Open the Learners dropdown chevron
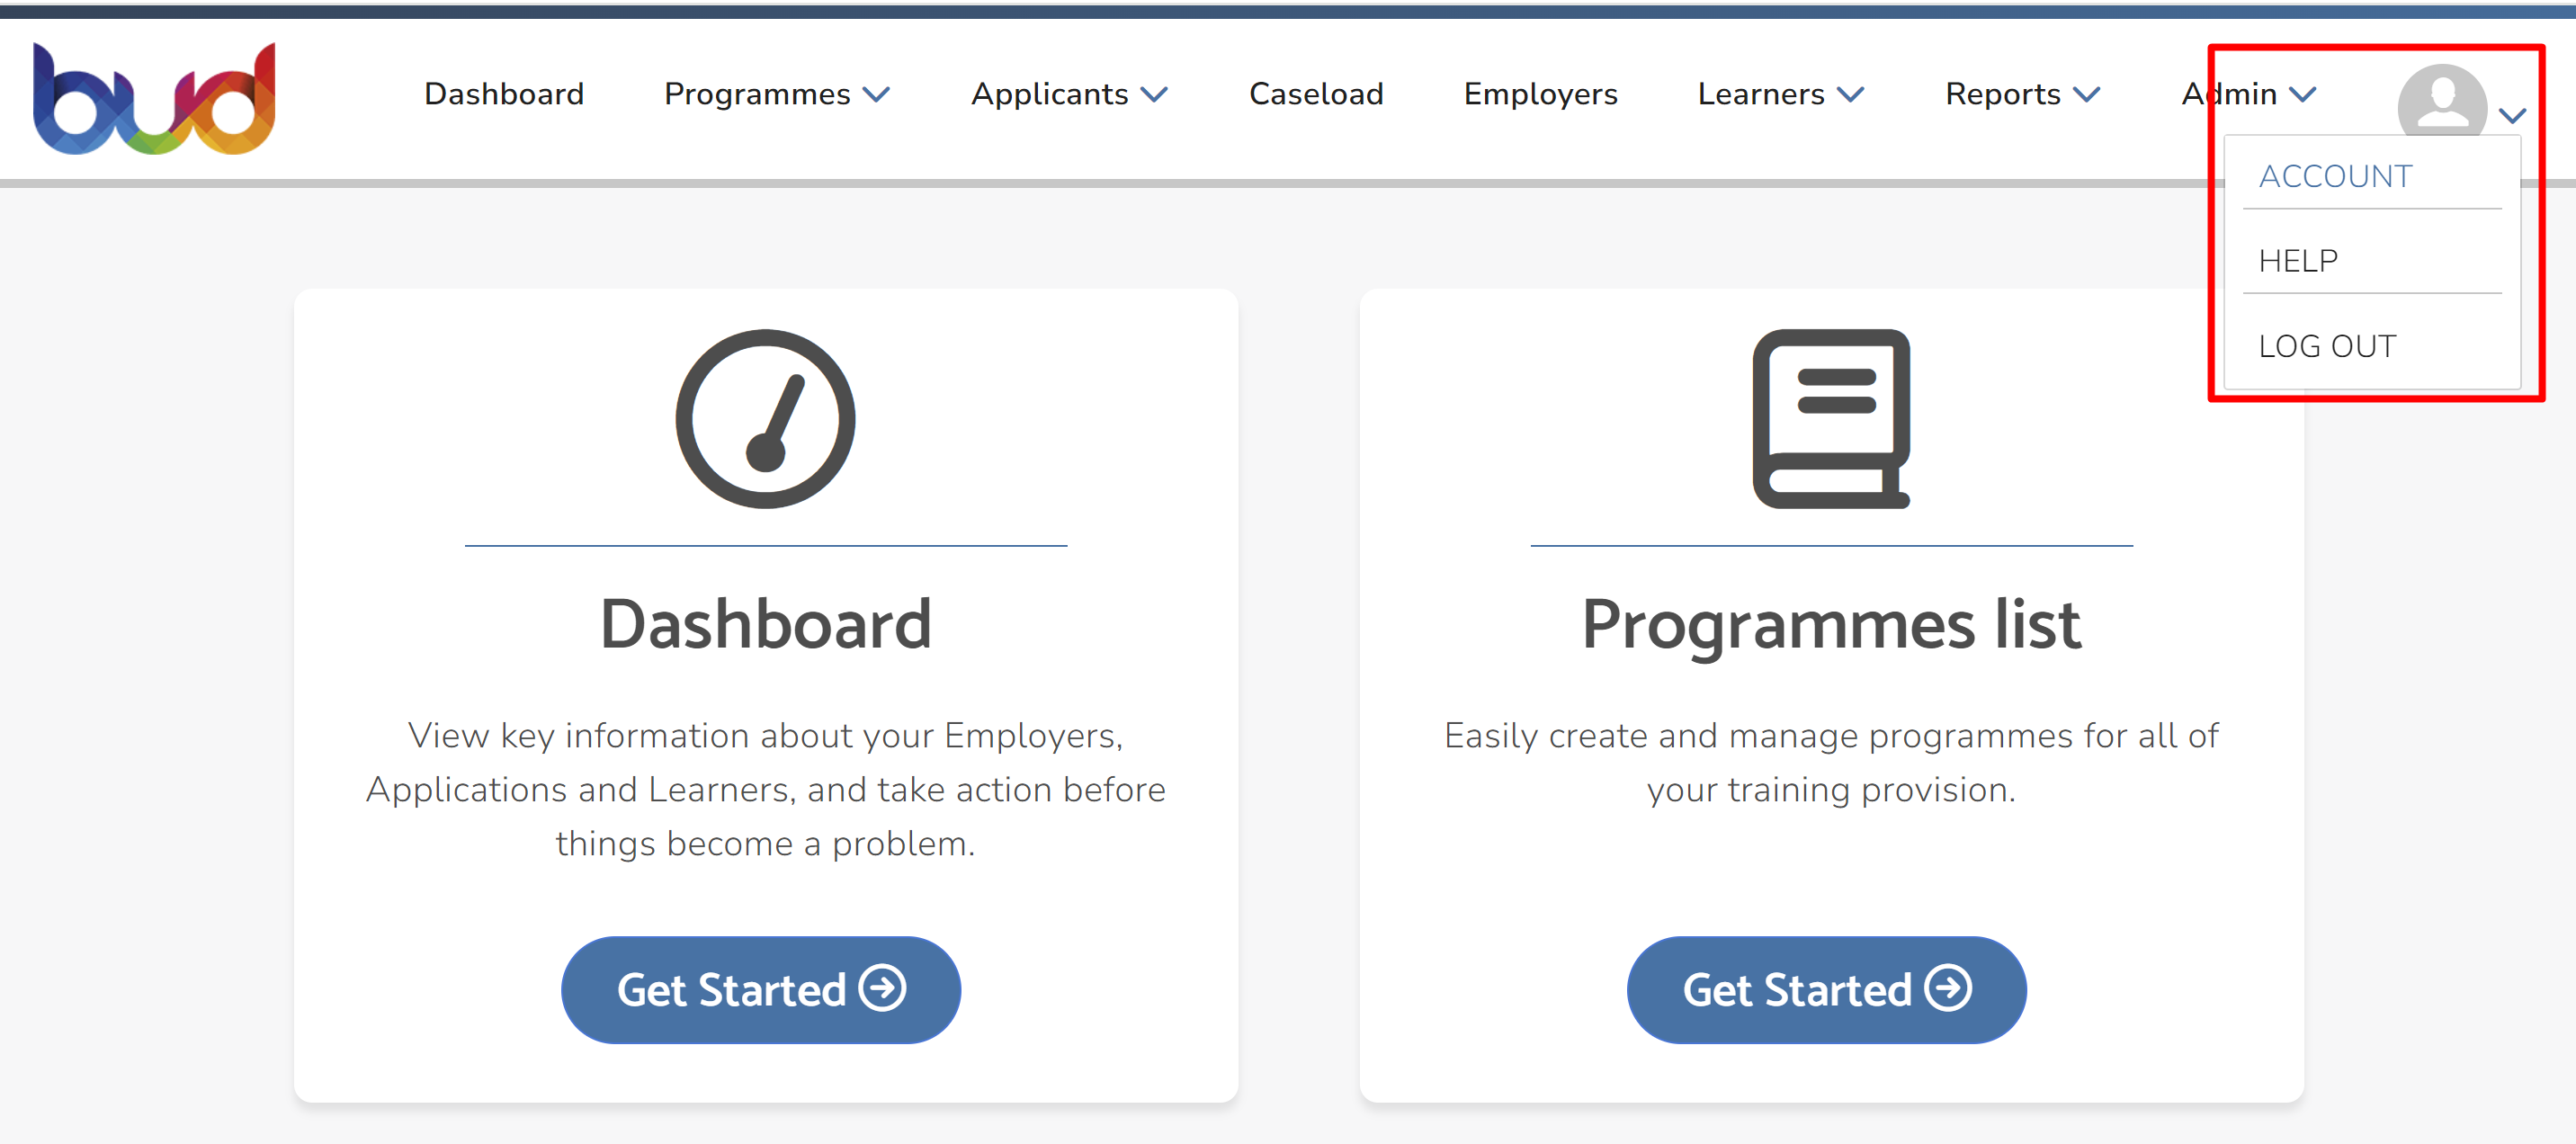2576x1144 pixels. (1851, 94)
